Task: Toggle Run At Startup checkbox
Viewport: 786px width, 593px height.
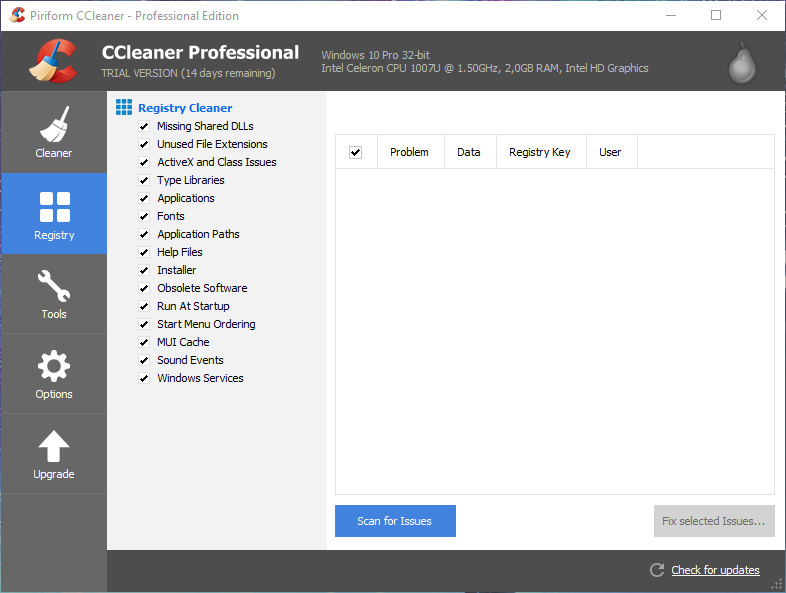Action: tap(144, 306)
